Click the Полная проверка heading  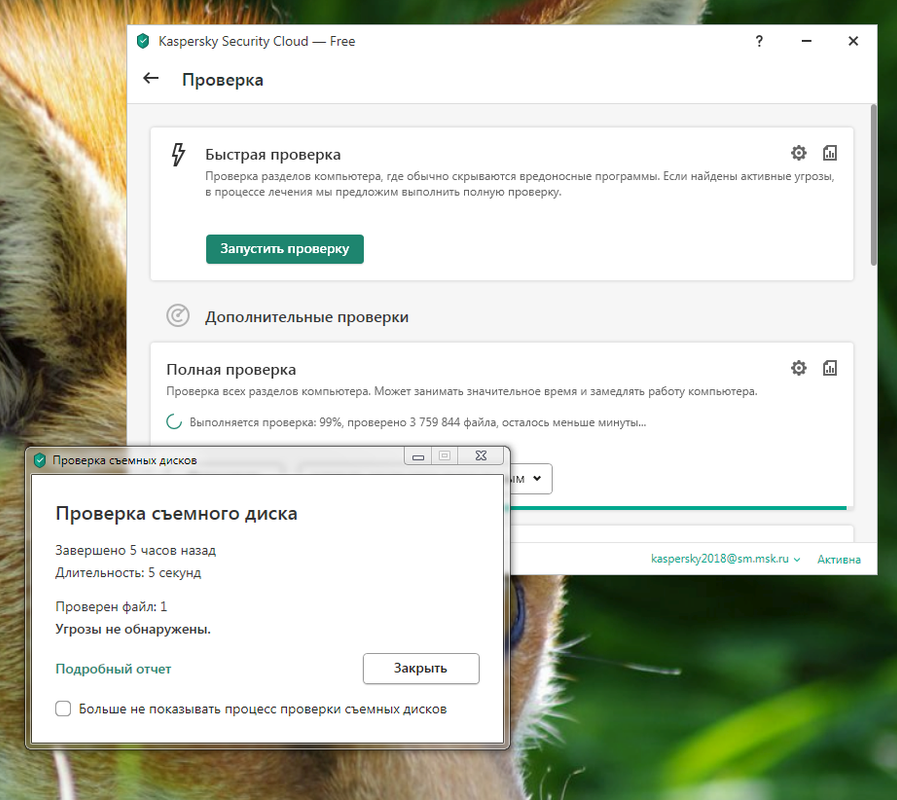231,370
